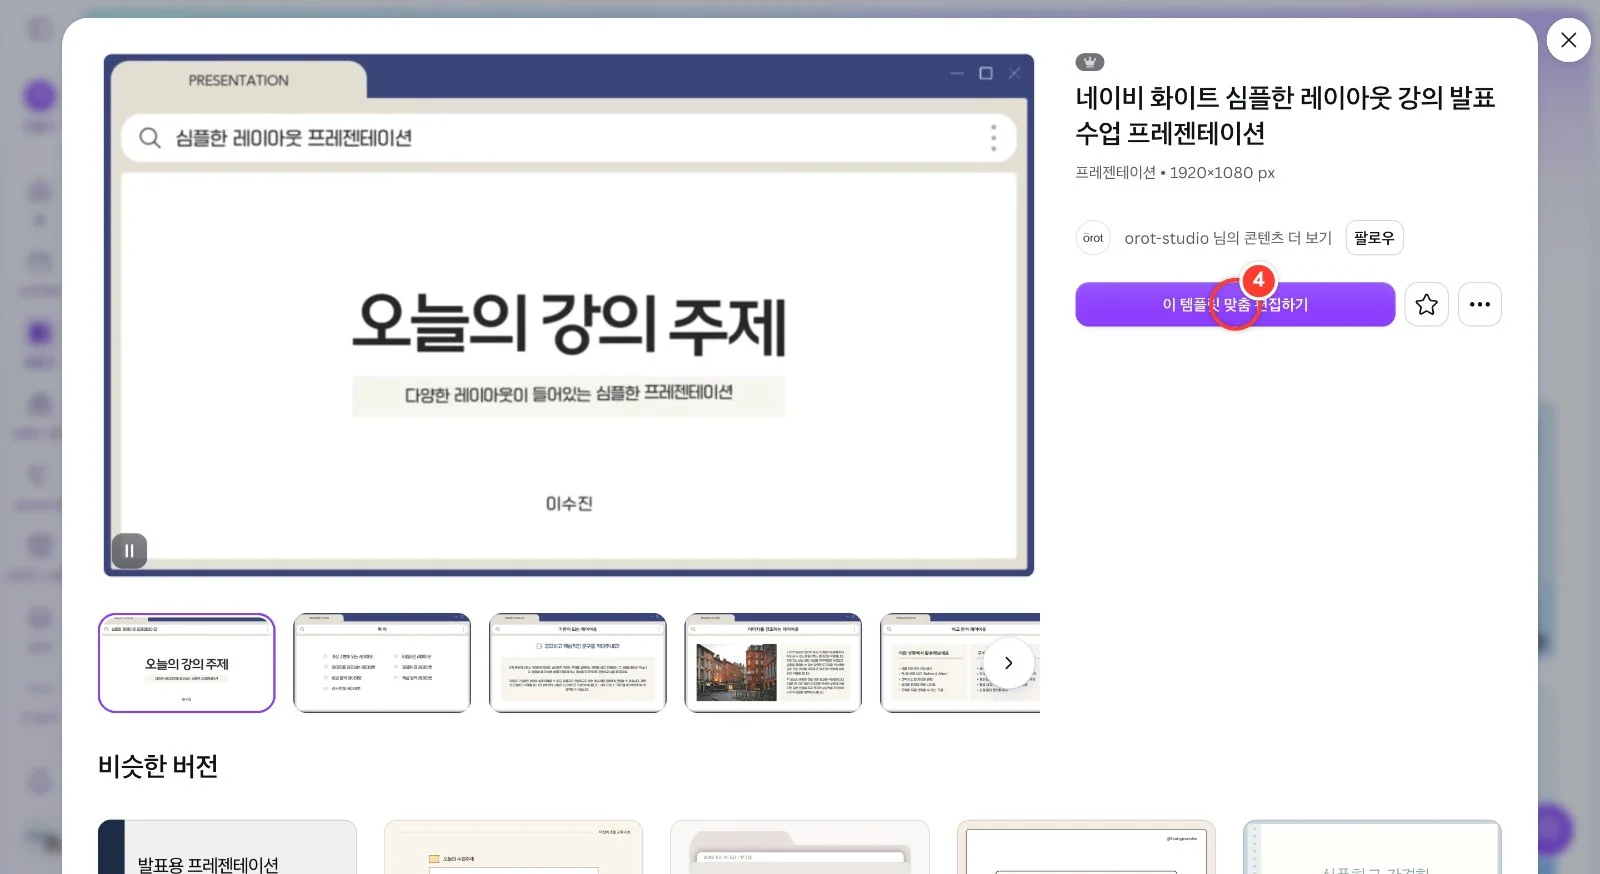Click the template title 네이비 화이트 심플한 레이아웃
This screenshot has height=874, width=1600.
click(x=1285, y=115)
